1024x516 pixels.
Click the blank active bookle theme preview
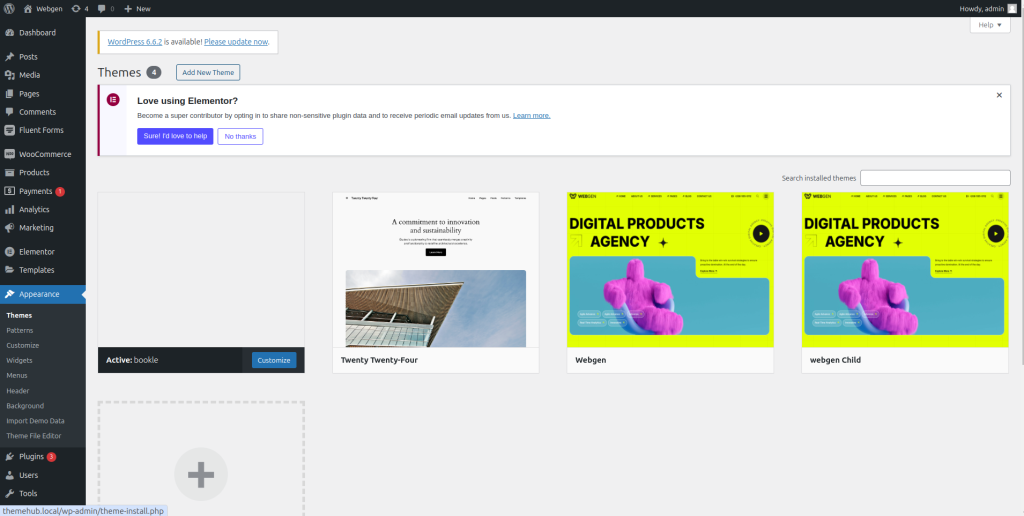click(x=201, y=270)
